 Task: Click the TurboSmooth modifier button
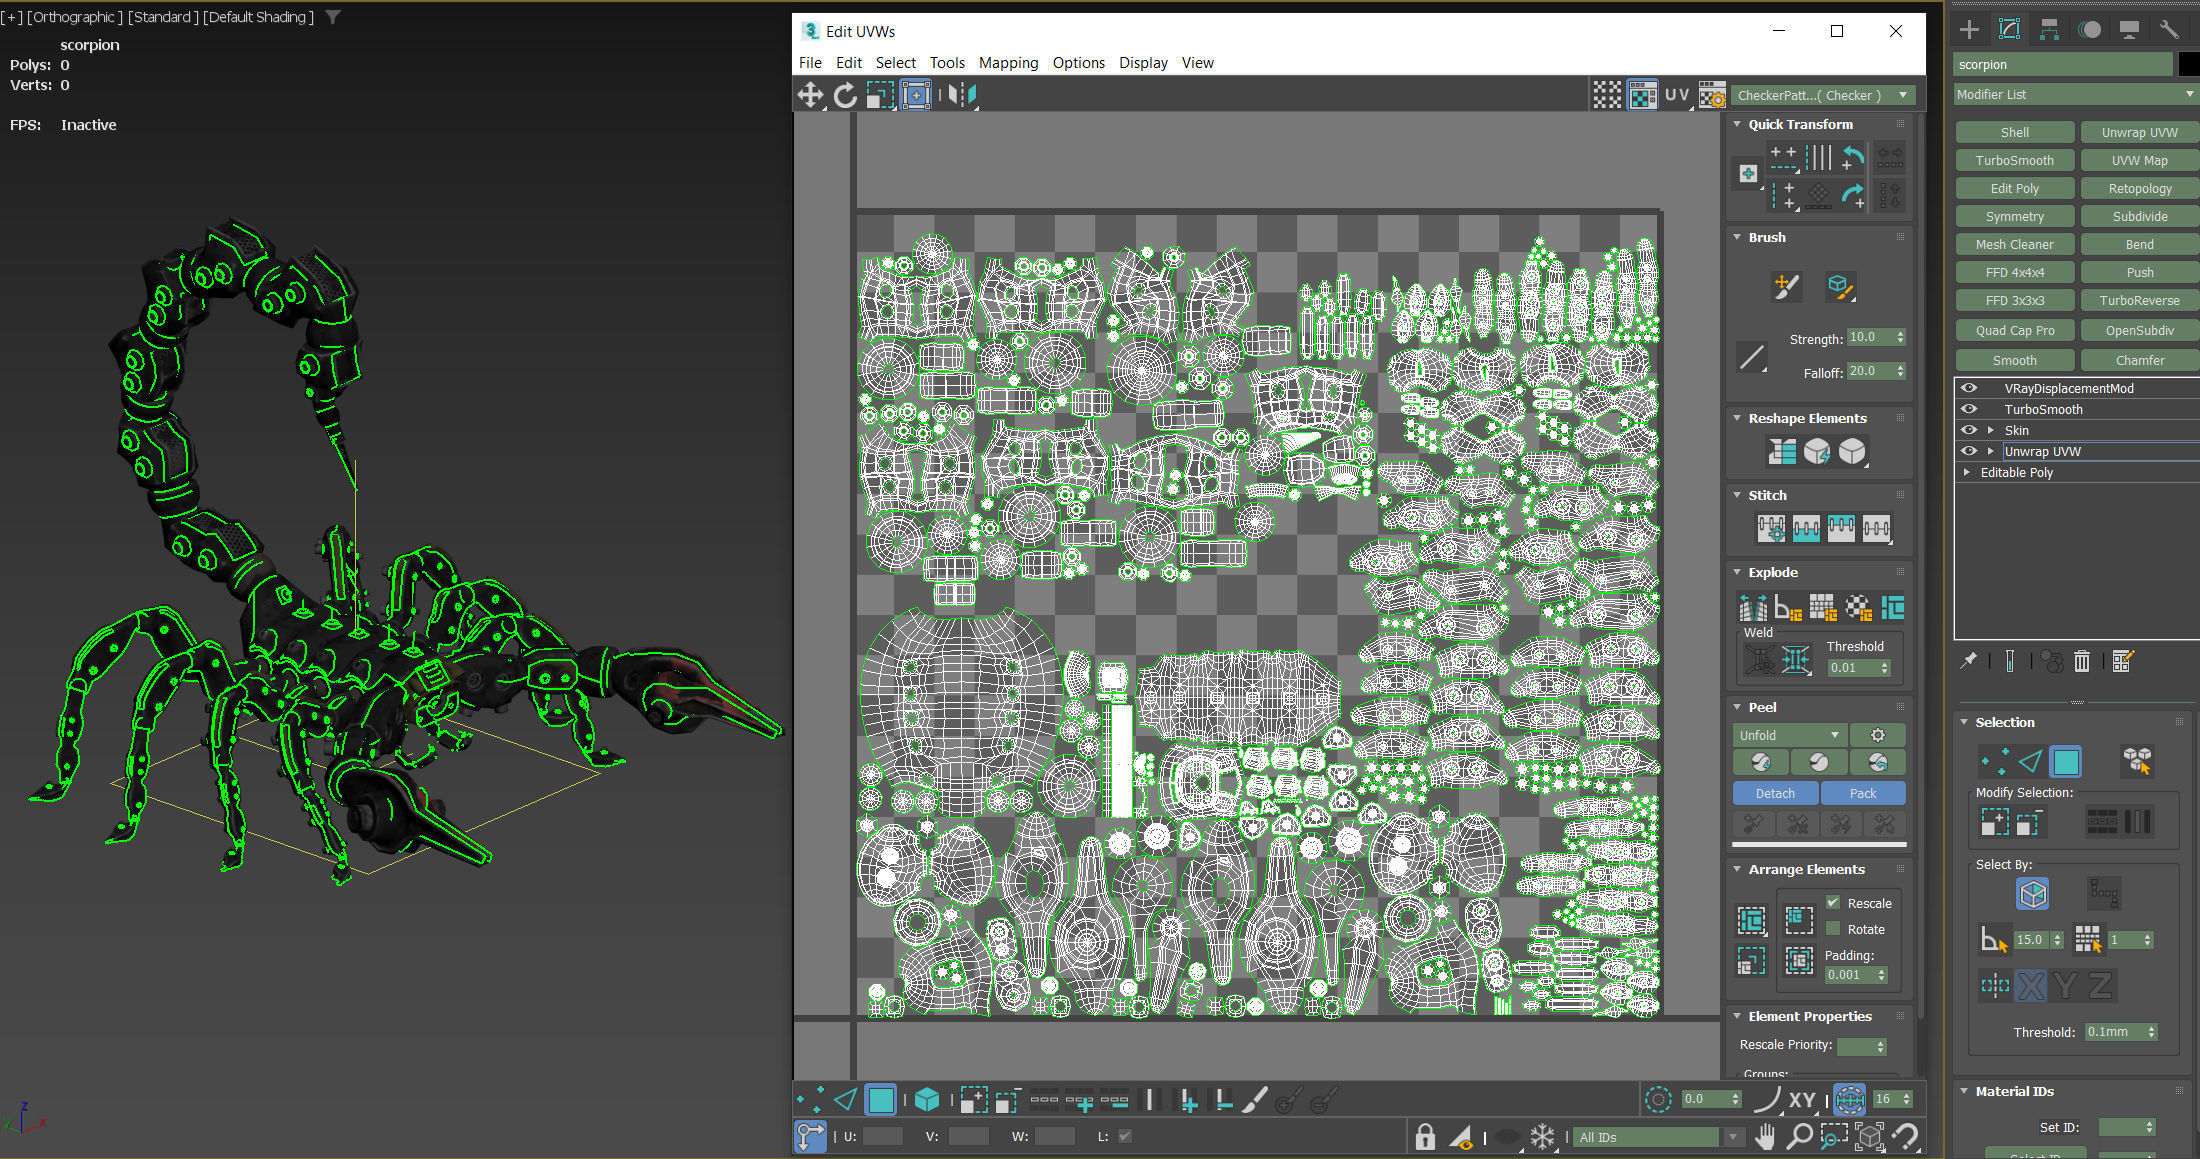click(2014, 160)
